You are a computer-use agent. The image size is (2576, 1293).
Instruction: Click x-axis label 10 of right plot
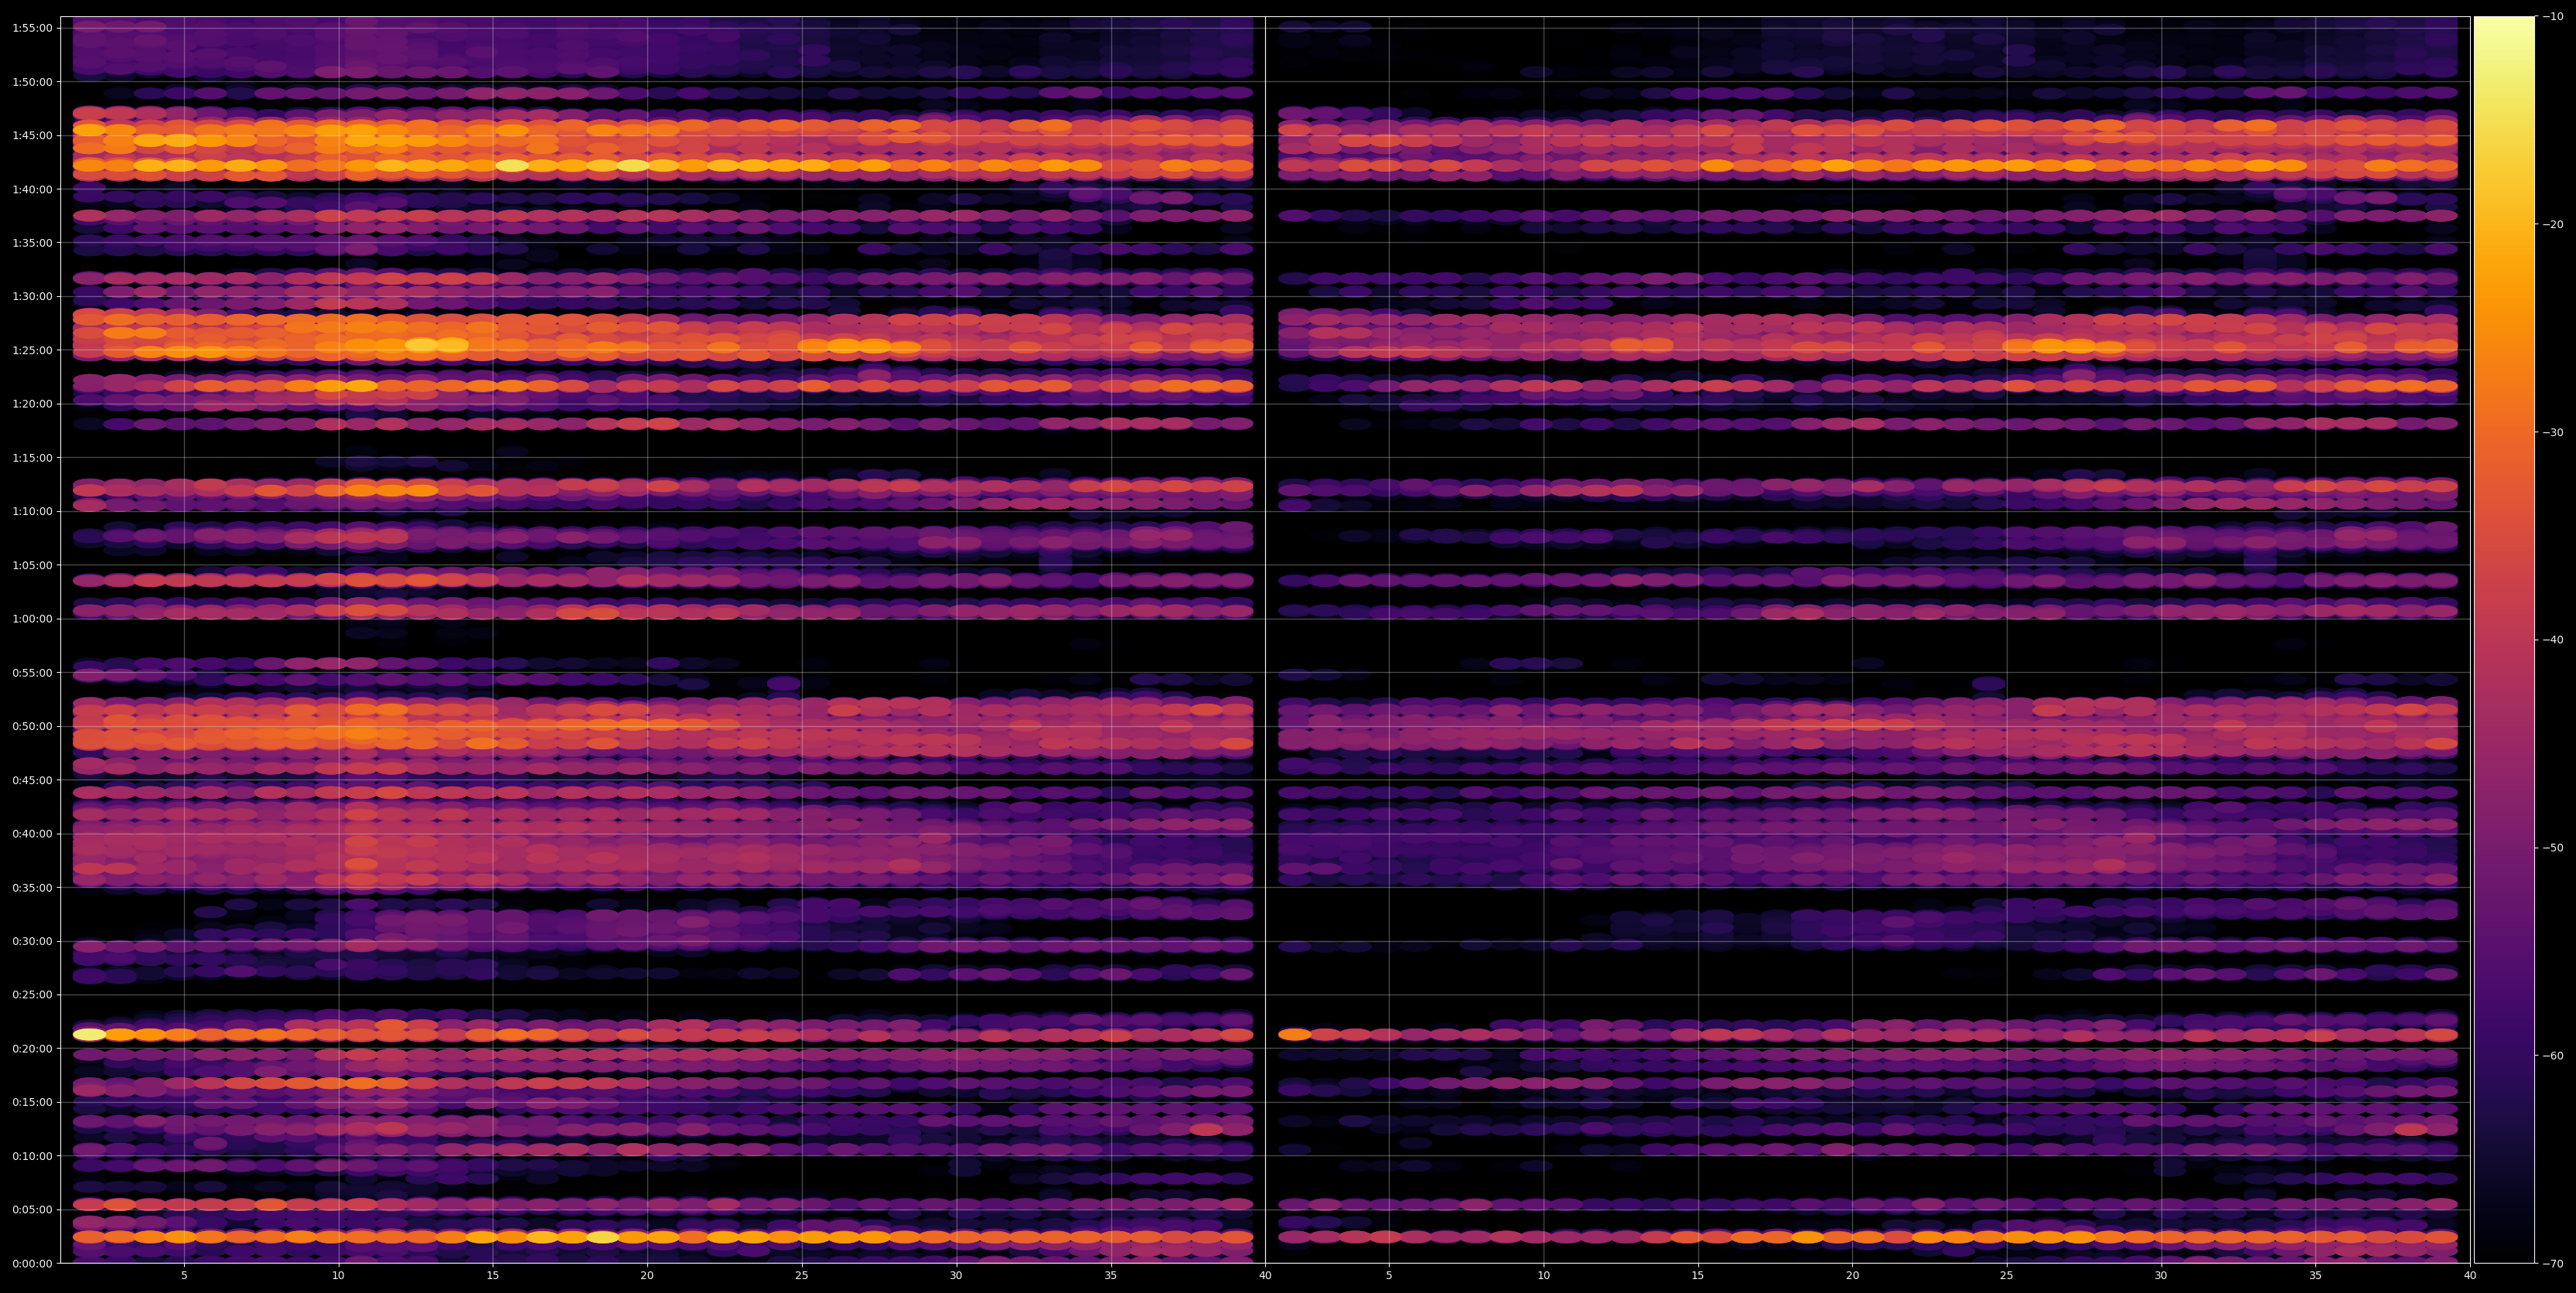coord(1543,1276)
